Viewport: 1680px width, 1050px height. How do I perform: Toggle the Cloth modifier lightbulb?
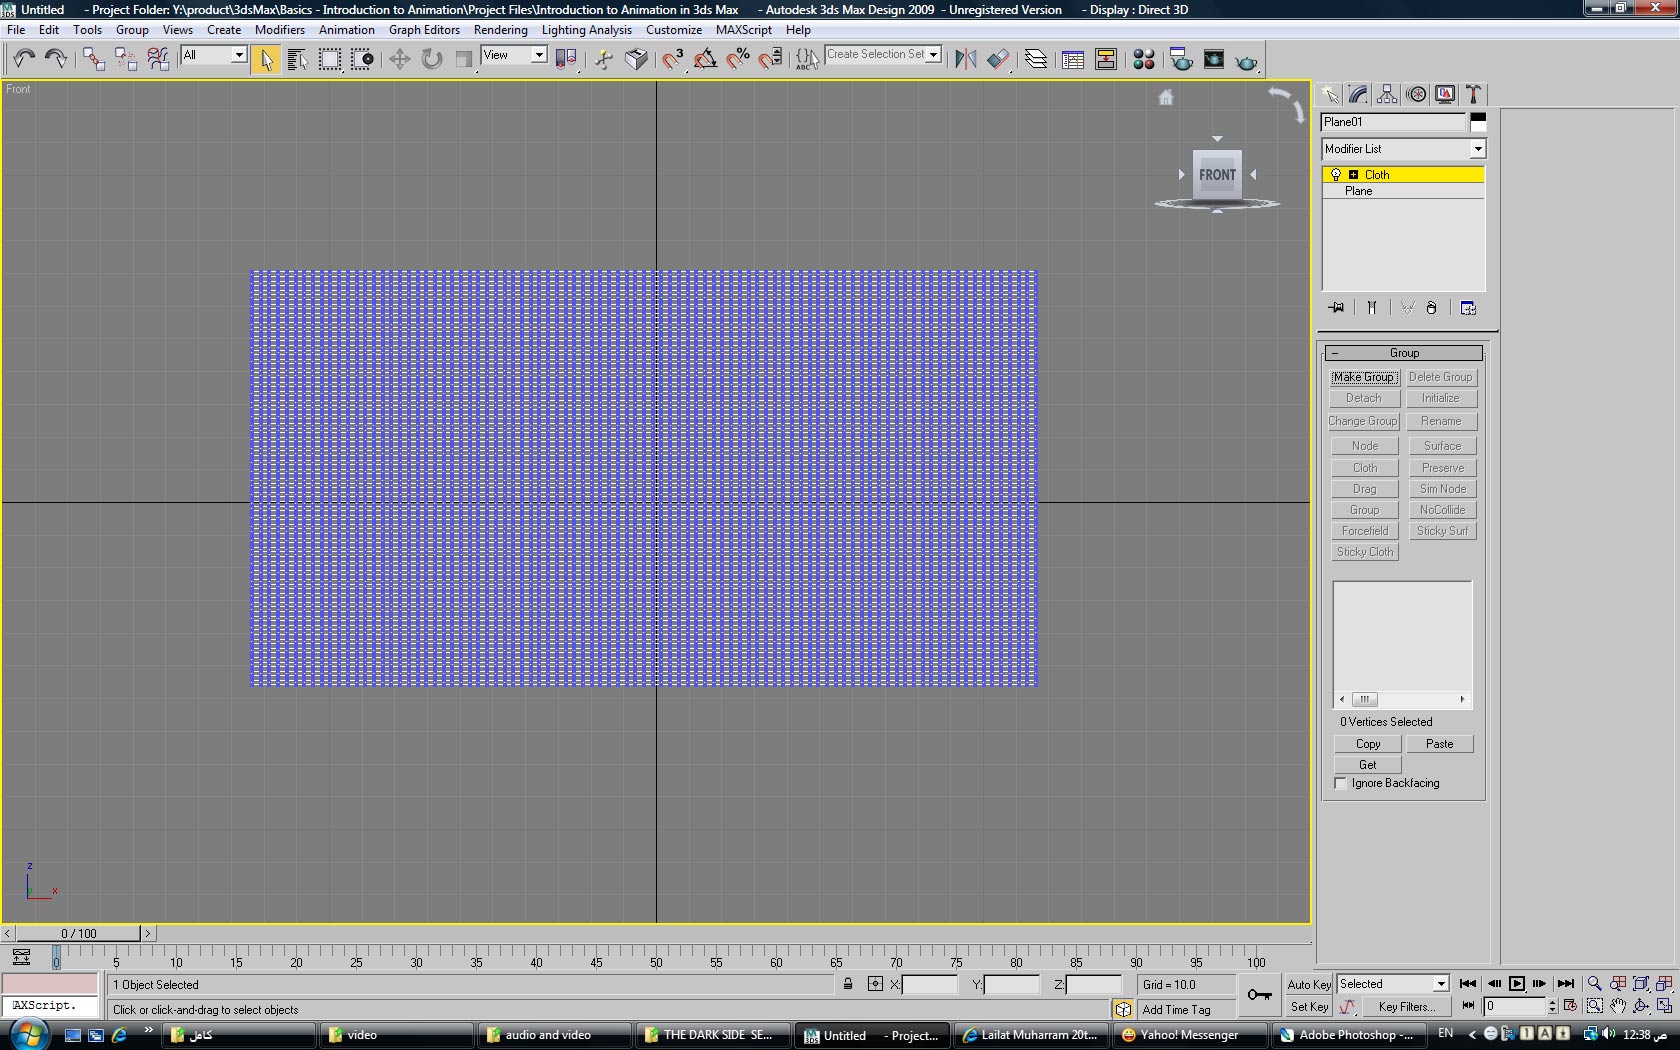pyautogui.click(x=1335, y=175)
